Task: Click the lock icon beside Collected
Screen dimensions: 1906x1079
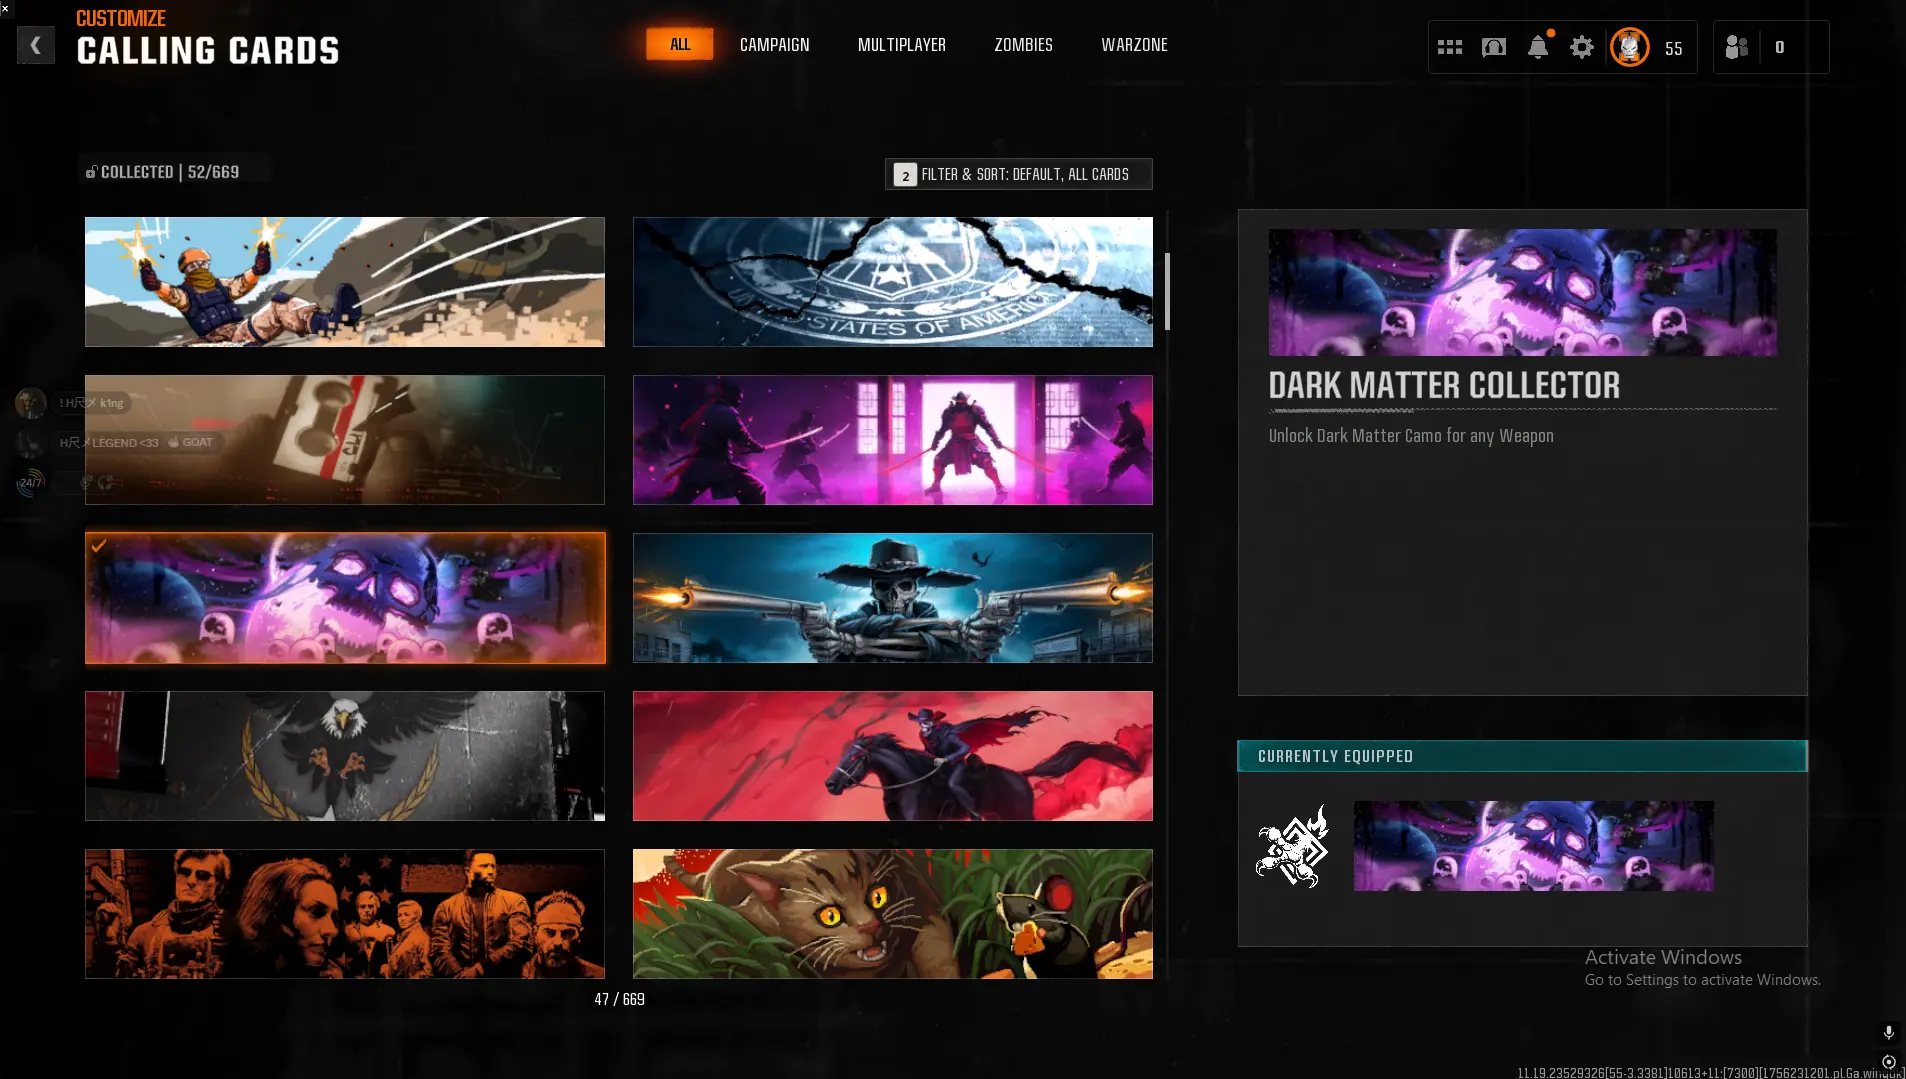Action: point(91,172)
